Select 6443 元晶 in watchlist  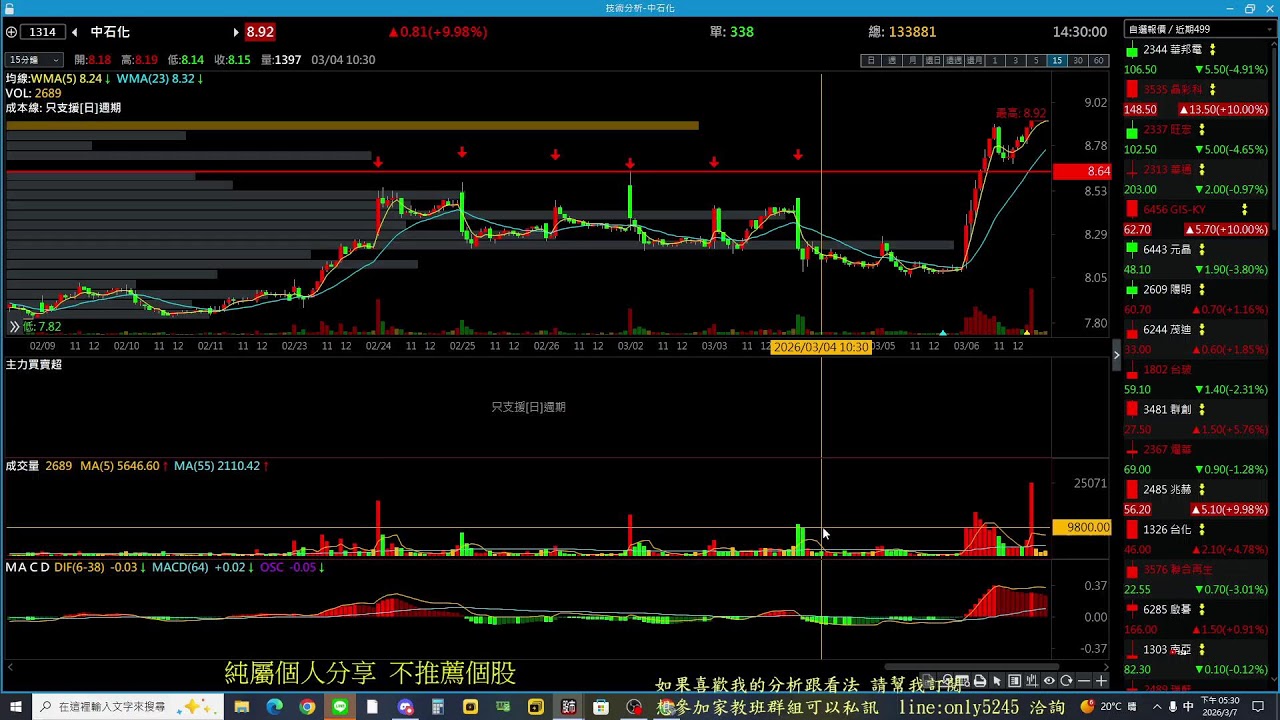pyautogui.click(x=1198, y=259)
